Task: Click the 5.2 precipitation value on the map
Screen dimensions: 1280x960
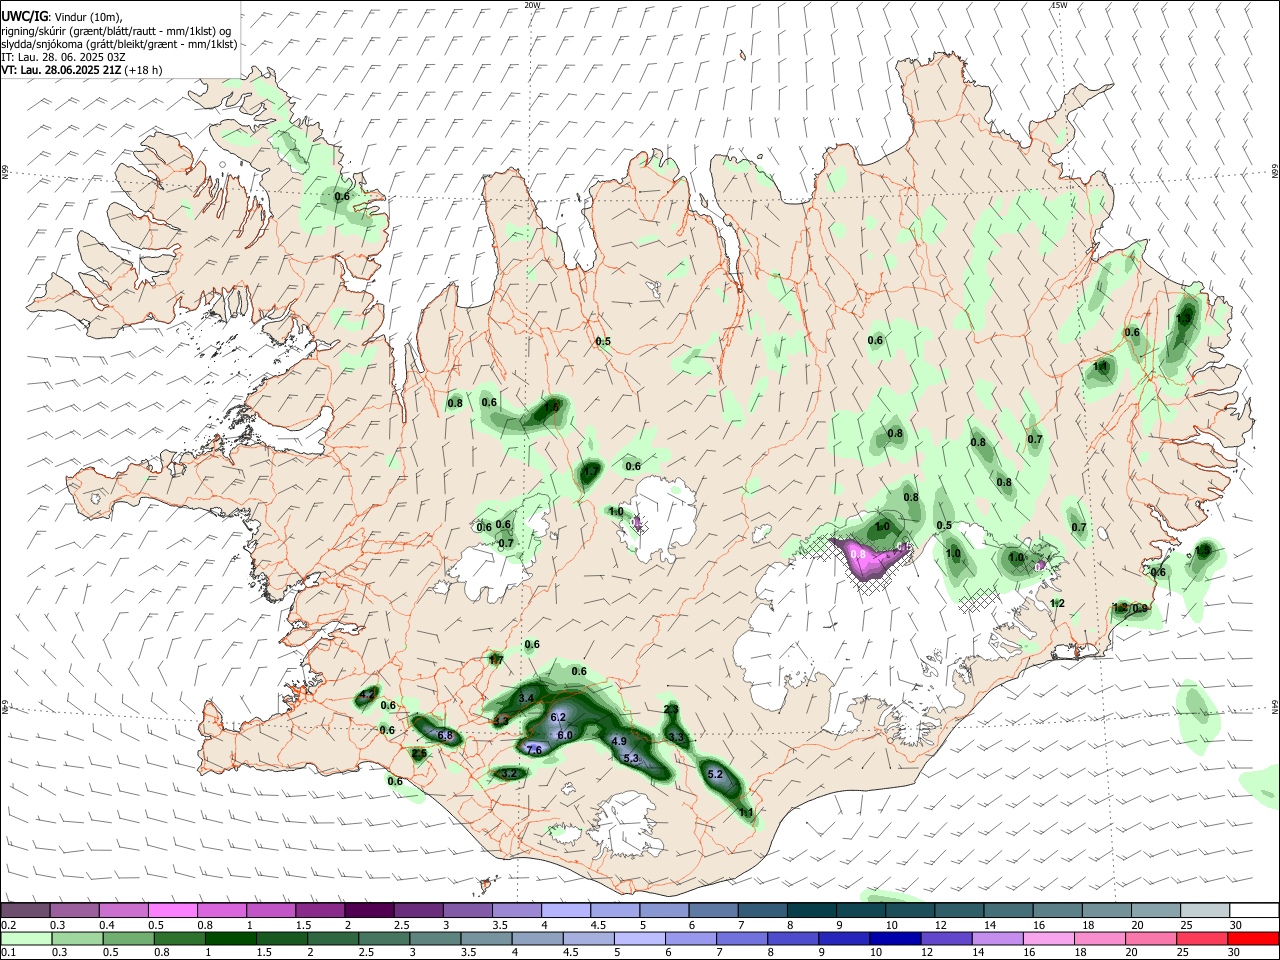Action: (715, 774)
